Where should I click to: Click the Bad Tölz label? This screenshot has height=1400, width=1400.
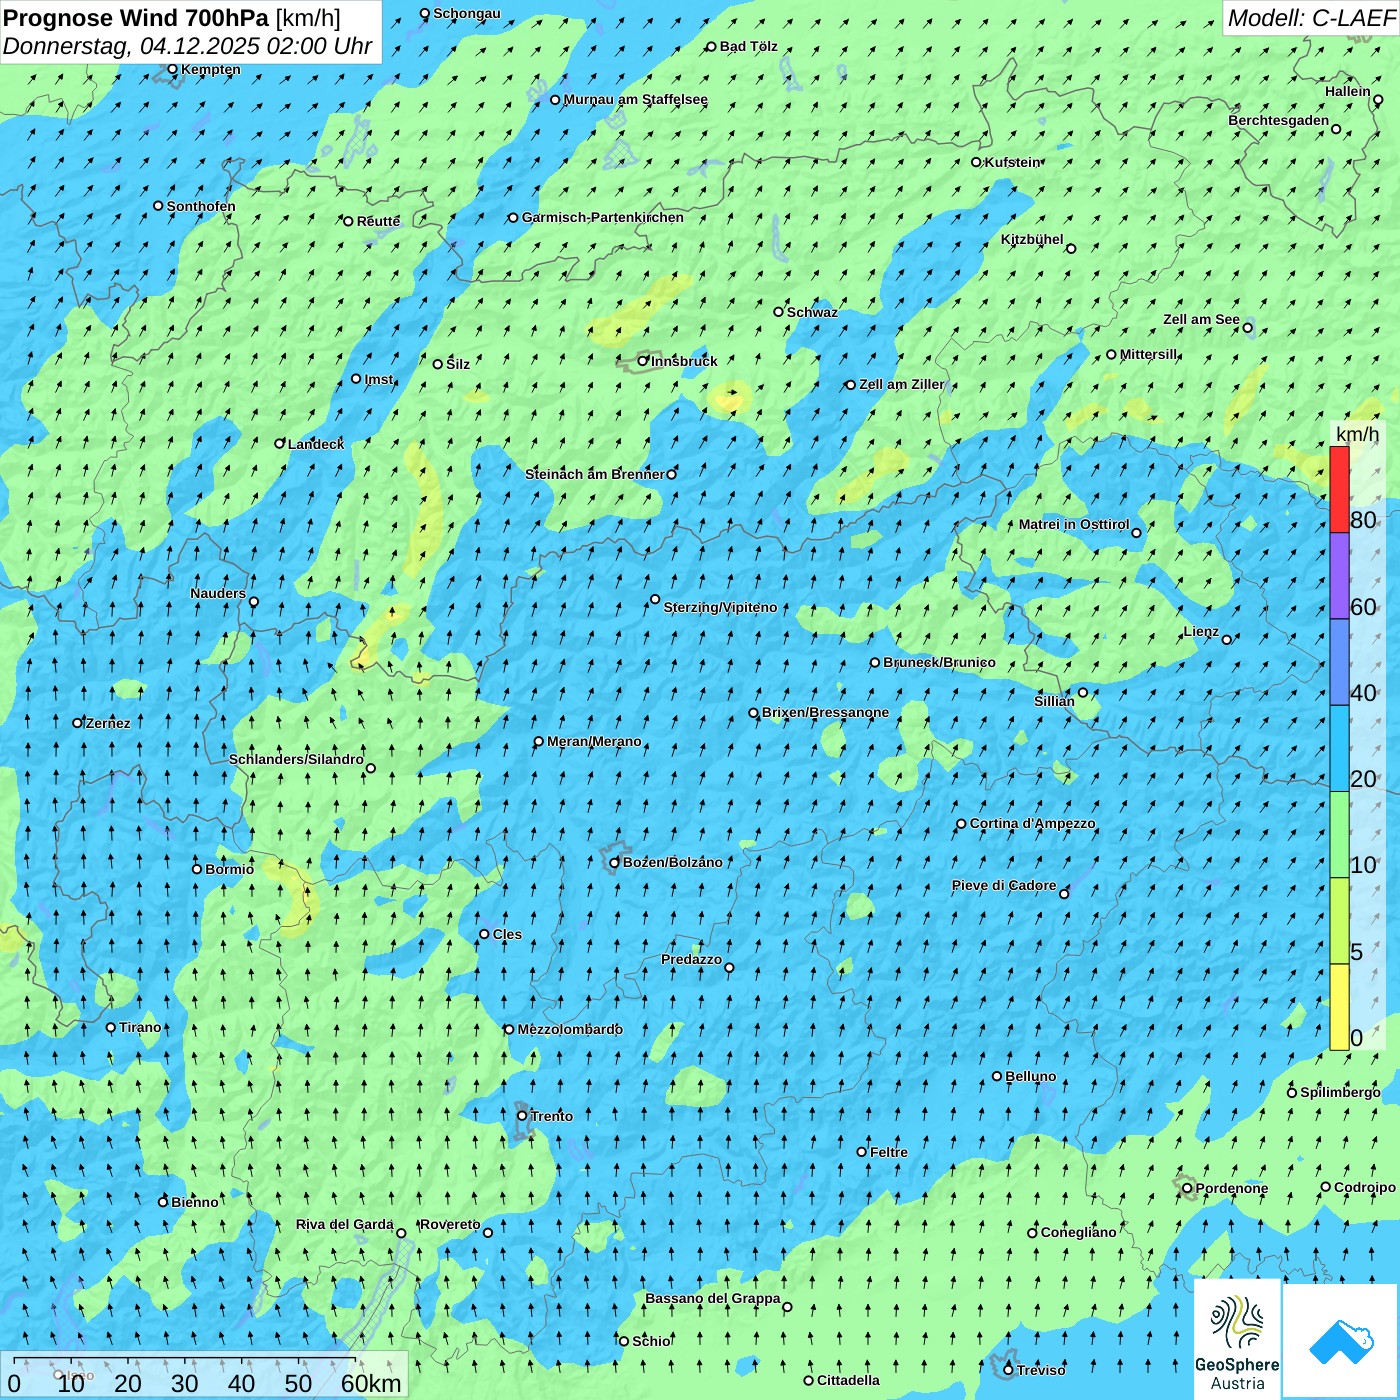[748, 46]
